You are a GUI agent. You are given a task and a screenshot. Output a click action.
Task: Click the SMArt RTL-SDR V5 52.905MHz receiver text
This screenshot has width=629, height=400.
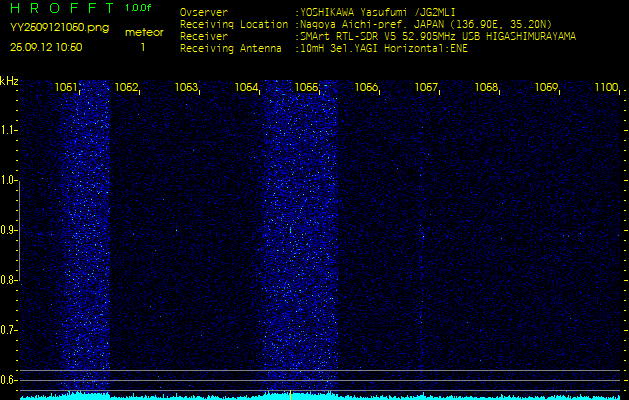(x=438, y=37)
